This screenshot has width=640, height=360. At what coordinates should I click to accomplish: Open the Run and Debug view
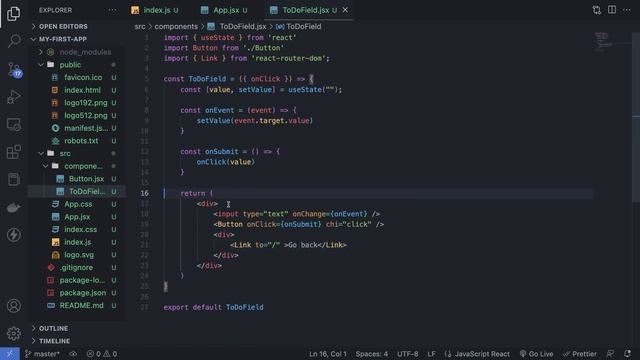tap(13, 97)
